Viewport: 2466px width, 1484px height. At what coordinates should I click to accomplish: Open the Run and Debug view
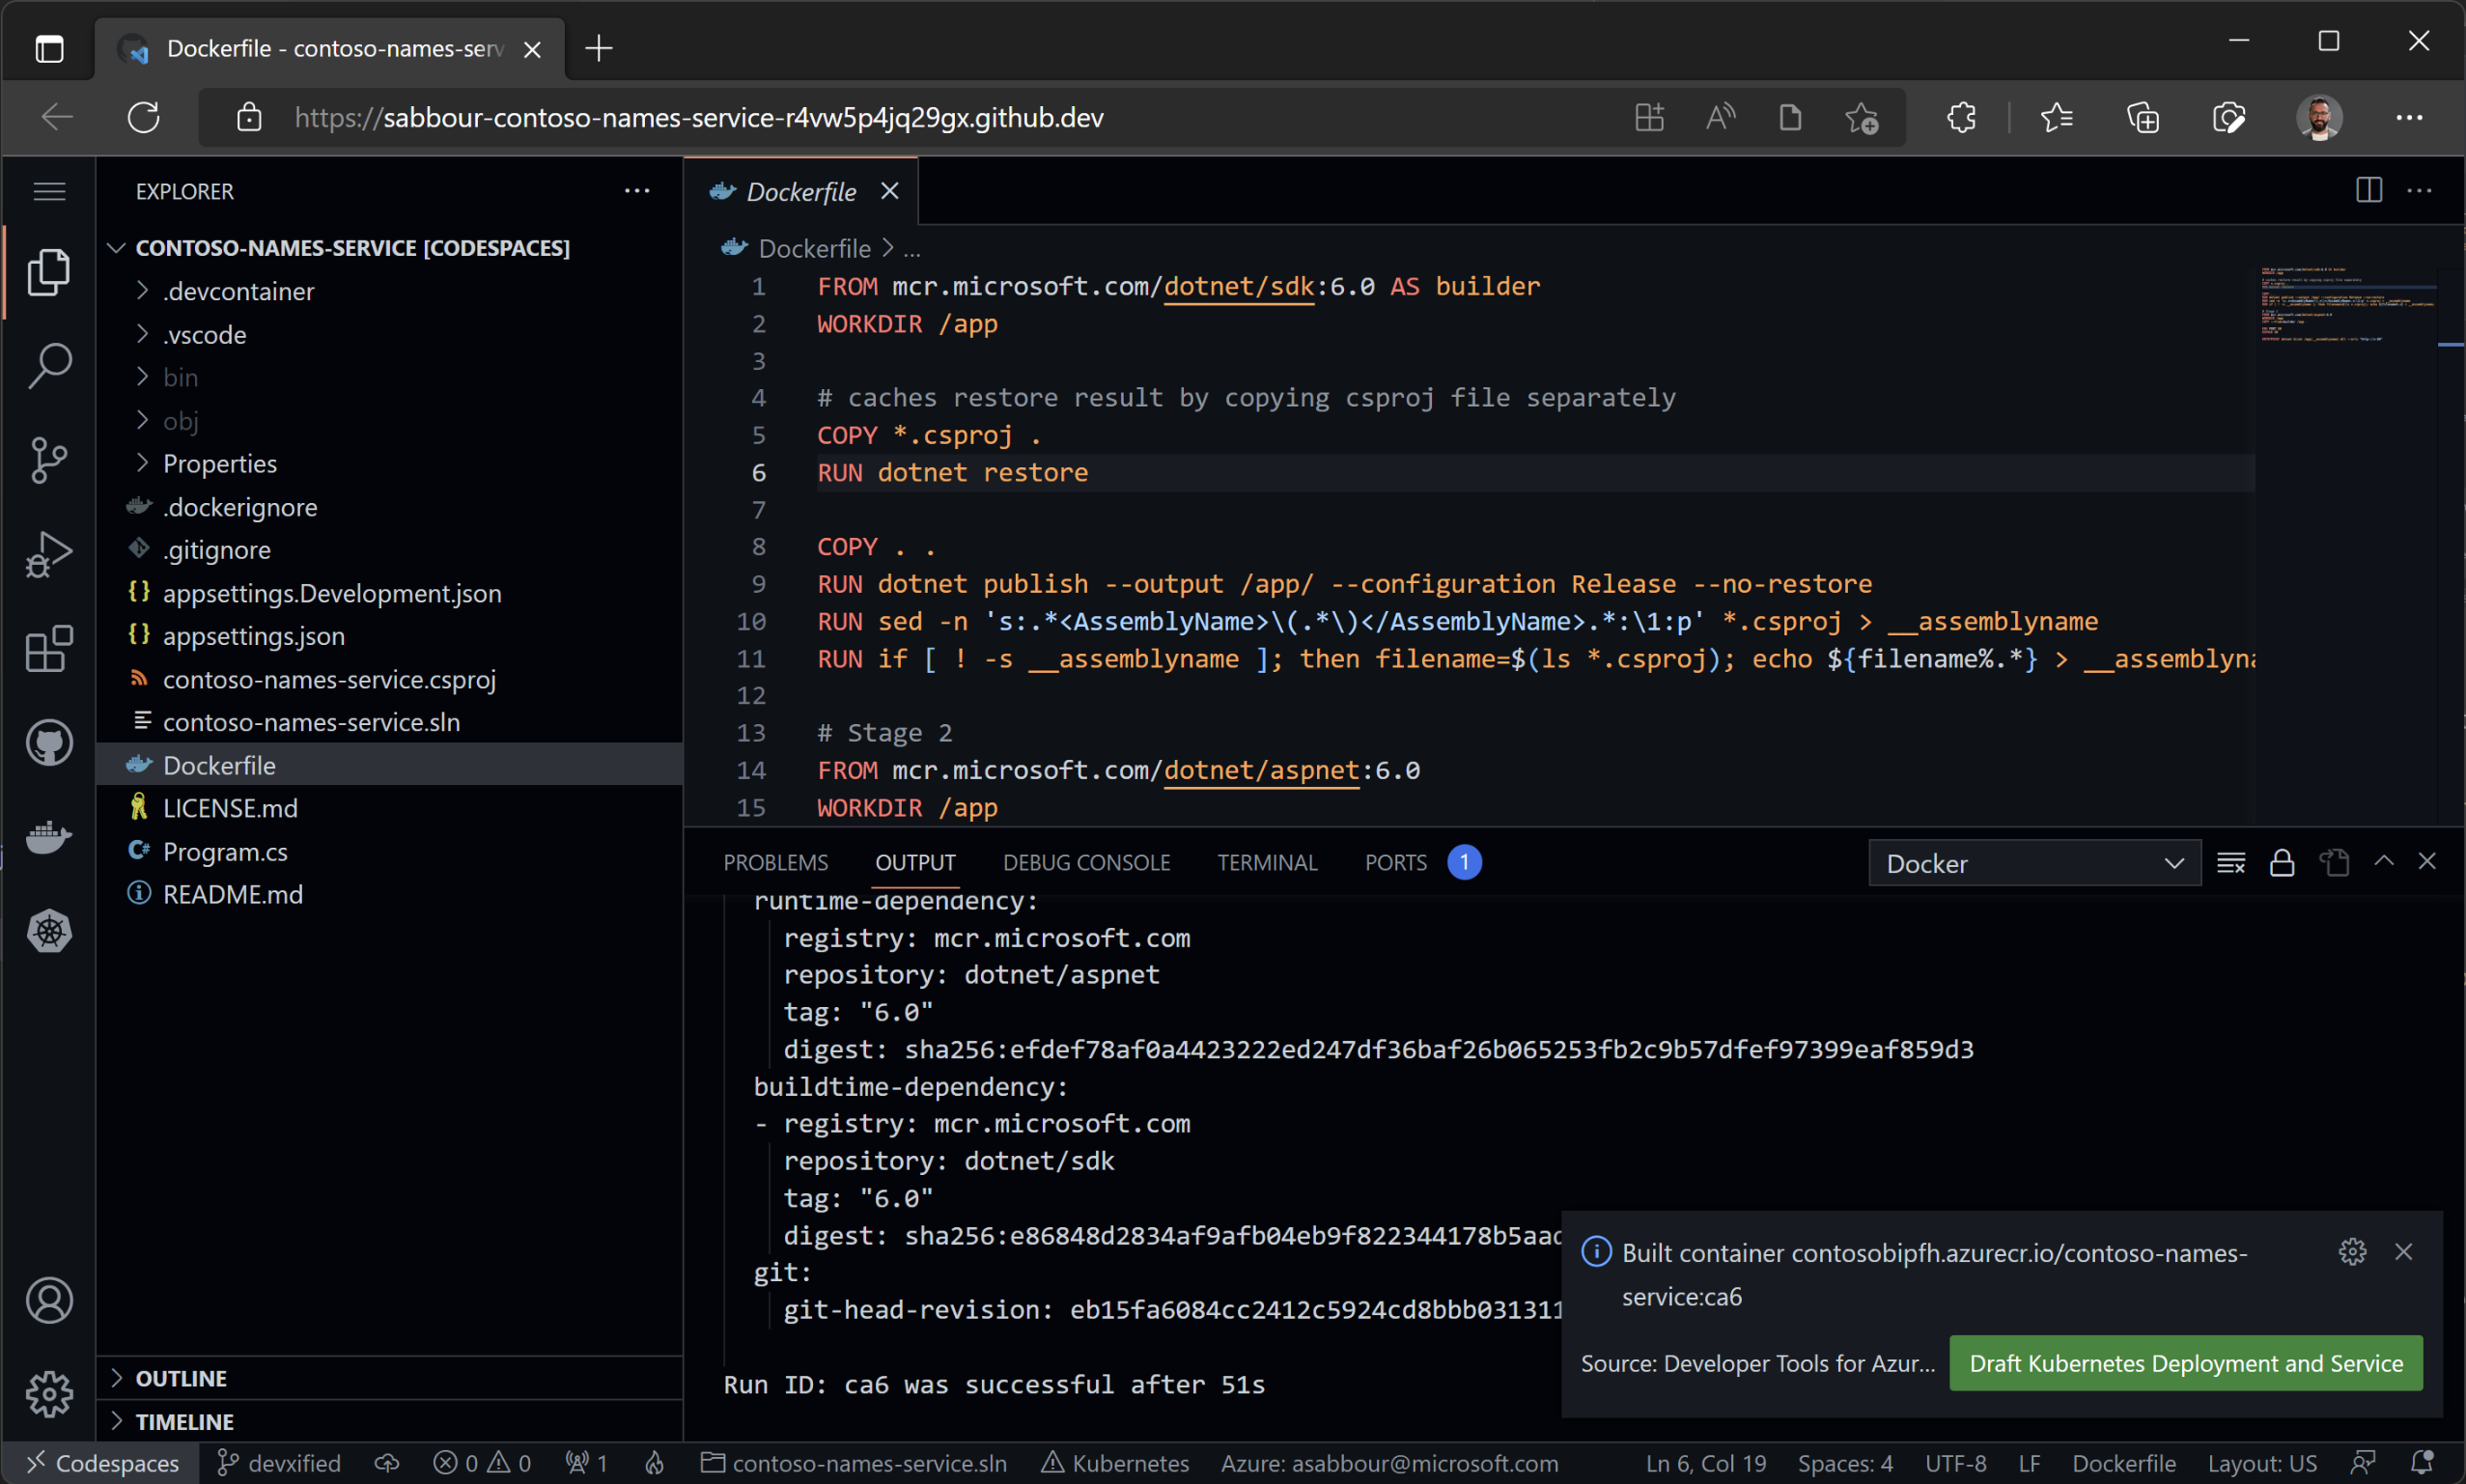[48, 554]
